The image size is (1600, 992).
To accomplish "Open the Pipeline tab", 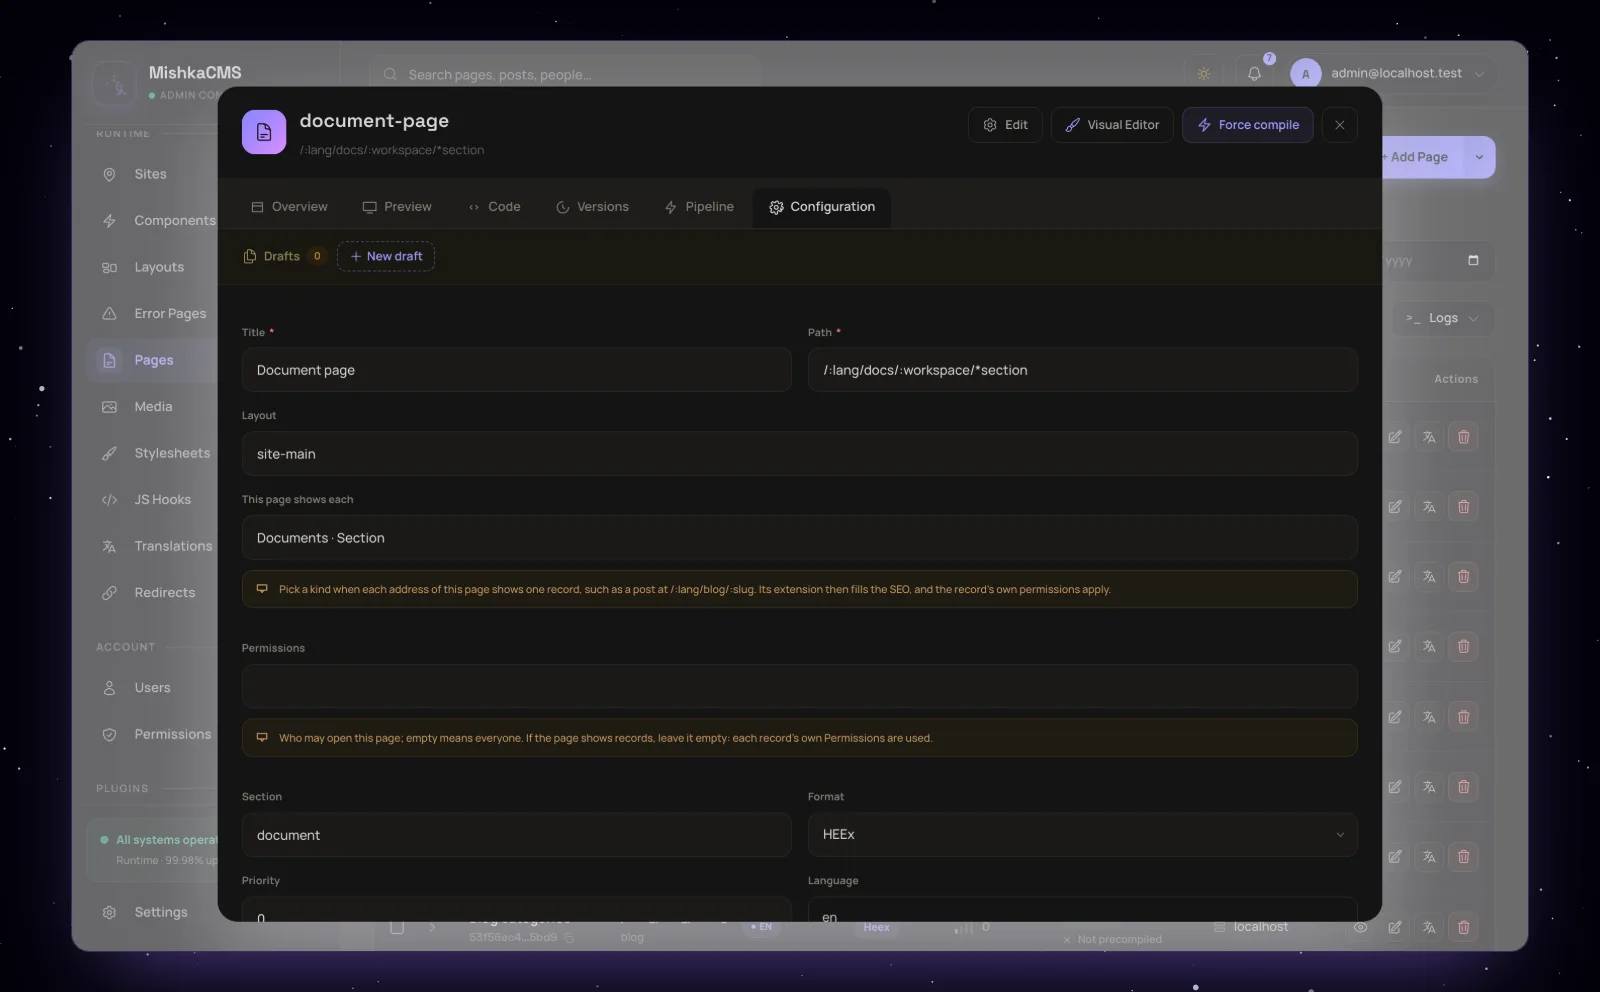I will [699, 207].
